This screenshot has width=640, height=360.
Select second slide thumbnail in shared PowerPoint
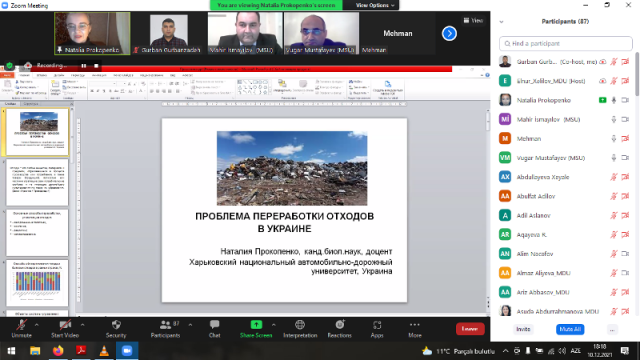coord(38,182)
